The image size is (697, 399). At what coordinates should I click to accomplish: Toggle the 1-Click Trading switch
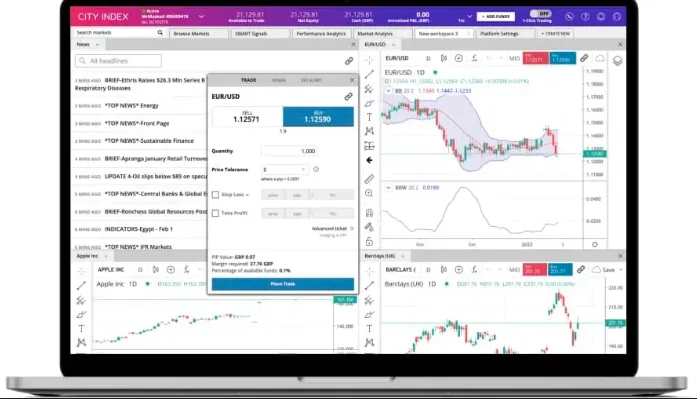pyautogui.click(x=540, y=14)
